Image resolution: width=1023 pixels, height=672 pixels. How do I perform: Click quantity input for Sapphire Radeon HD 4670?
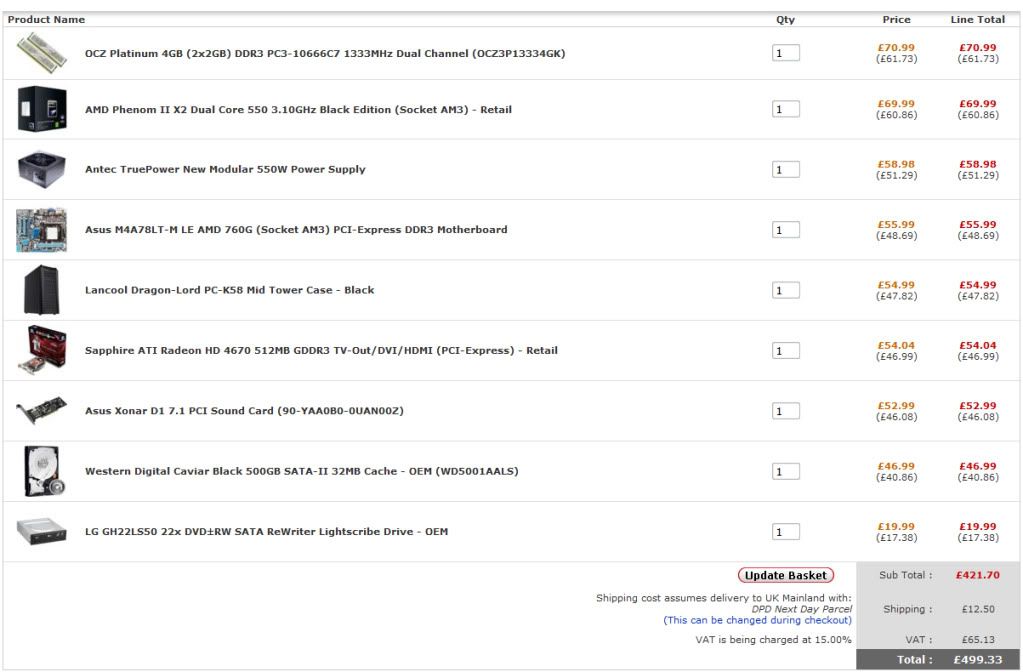click(786, 351)
